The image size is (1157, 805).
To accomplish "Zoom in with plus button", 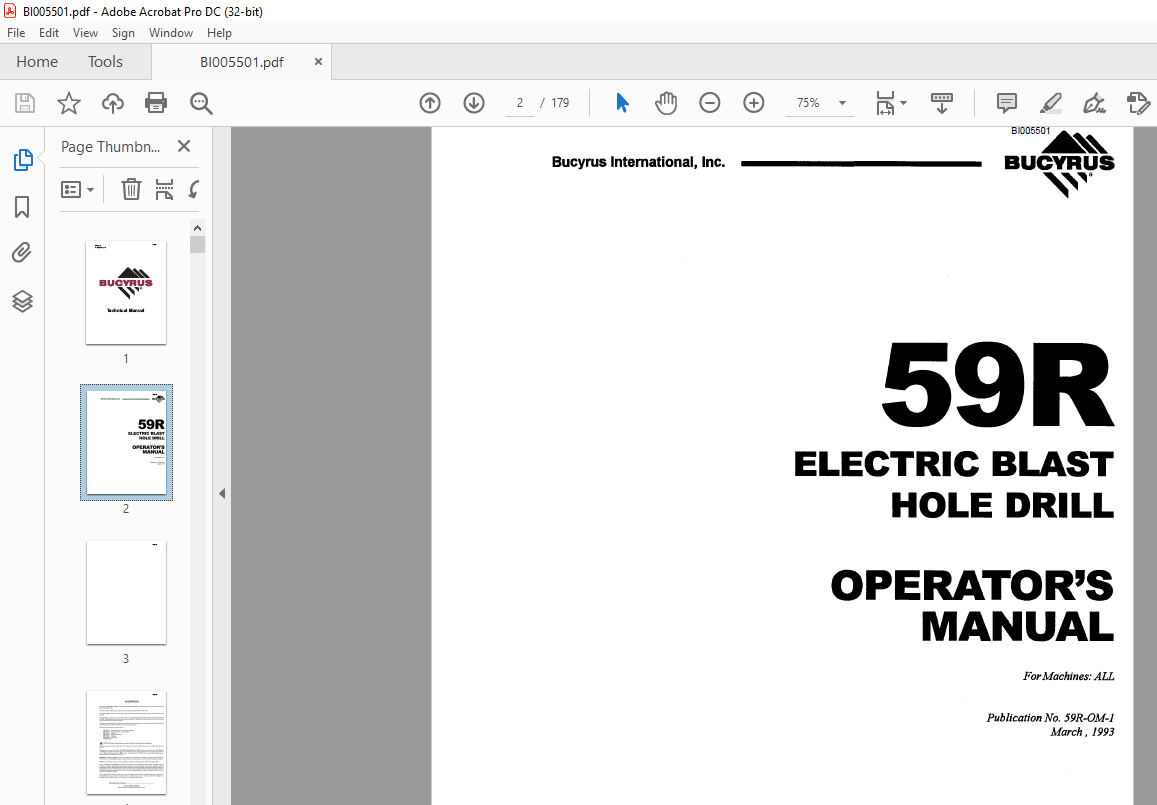I will coord(753,103).
